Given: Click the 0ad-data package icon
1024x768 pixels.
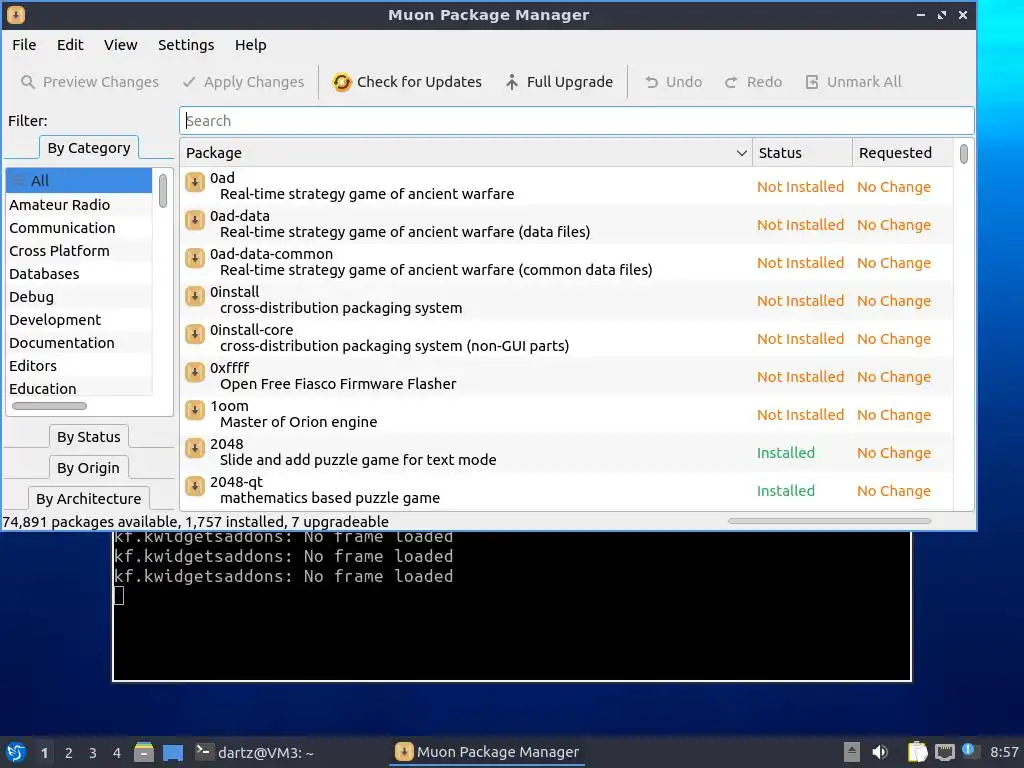Looking at the screenshot, I should click(x=195, y=220).
